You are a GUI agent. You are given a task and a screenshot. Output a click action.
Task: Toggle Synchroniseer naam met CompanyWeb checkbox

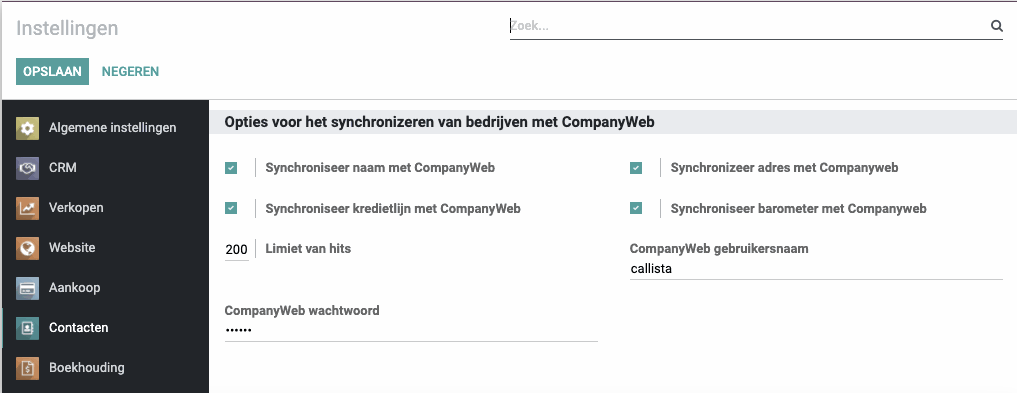(x=231, y=168)
